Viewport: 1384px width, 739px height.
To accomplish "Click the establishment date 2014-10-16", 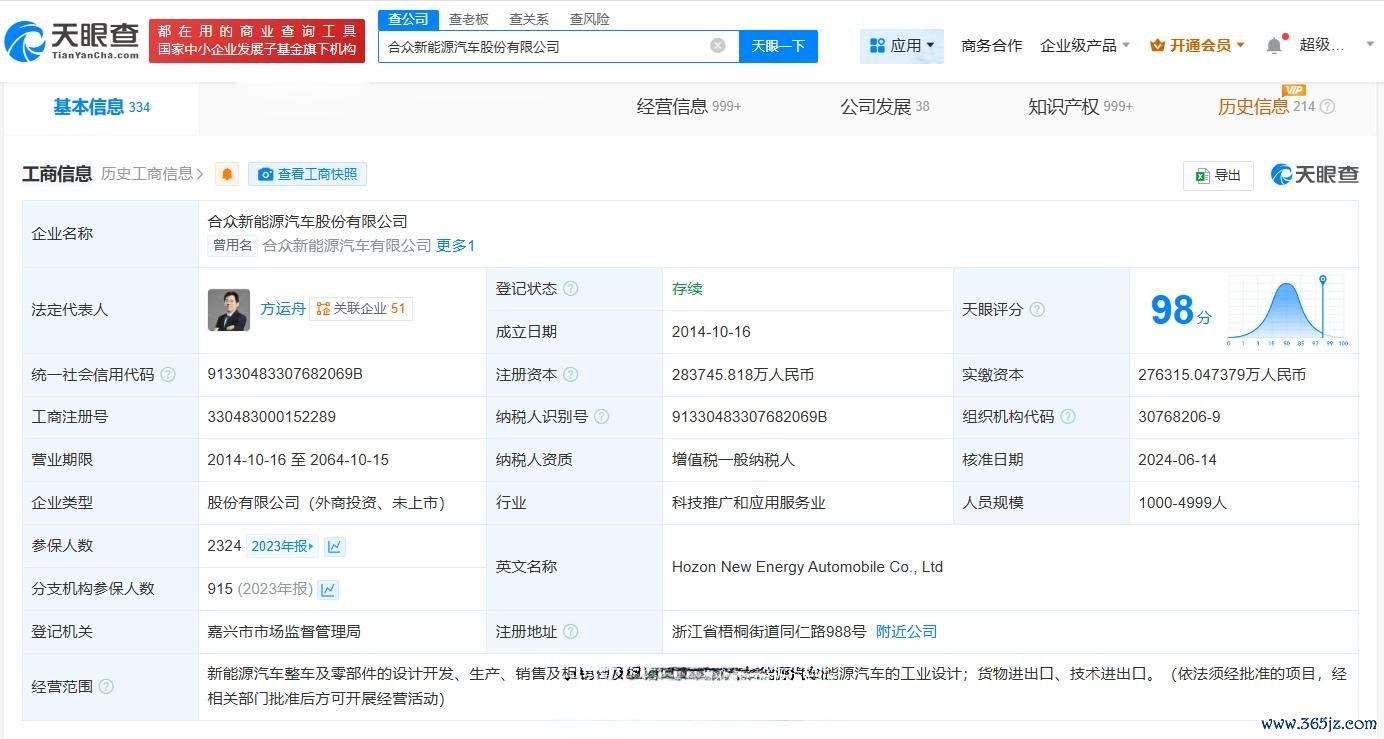I will click(711, 332).
